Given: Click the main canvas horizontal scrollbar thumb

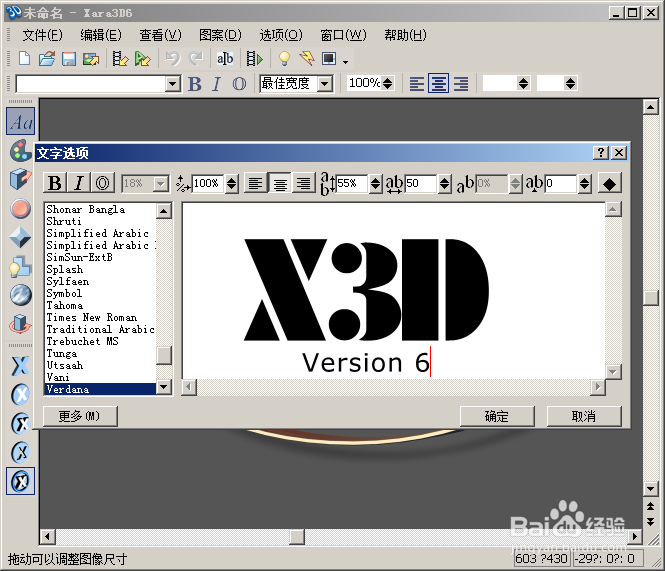Looking at the screenshot, I should [x=297, y=537].
